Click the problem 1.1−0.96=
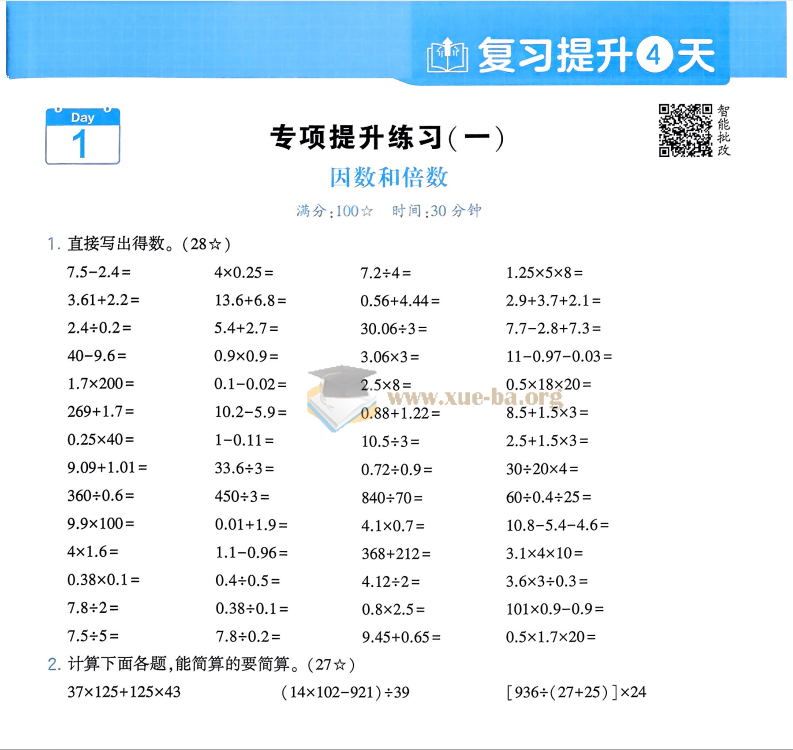The width and height of the screenshot is (793, 750). [251, 553]
